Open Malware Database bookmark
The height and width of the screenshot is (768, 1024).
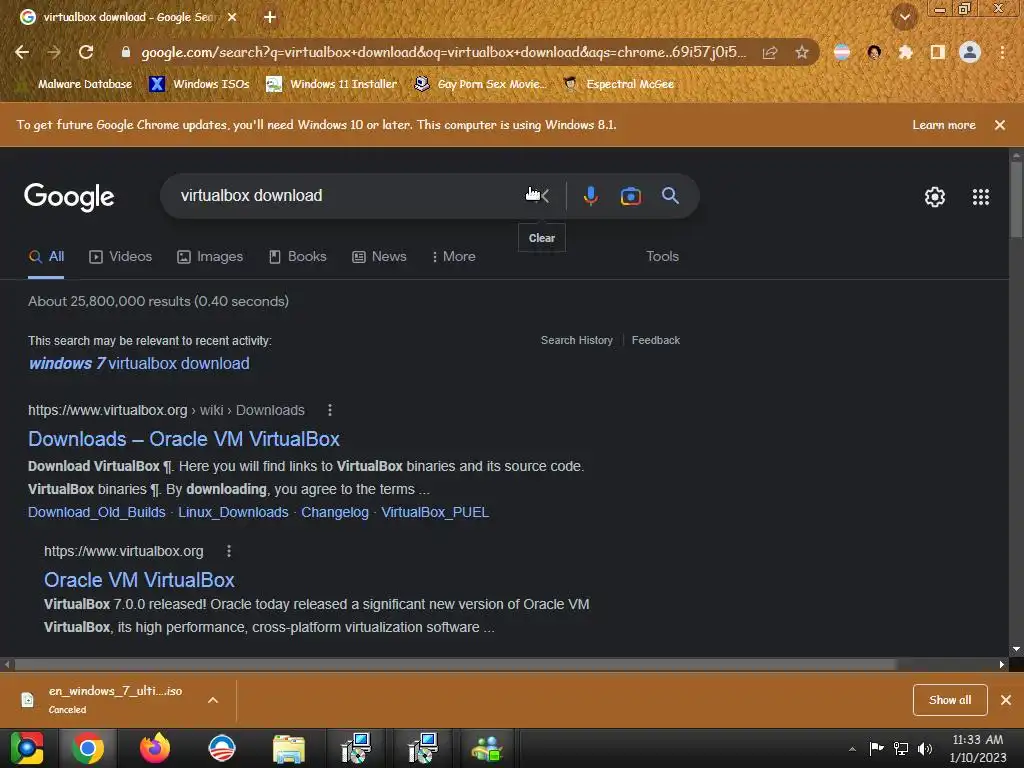point(76,84)
